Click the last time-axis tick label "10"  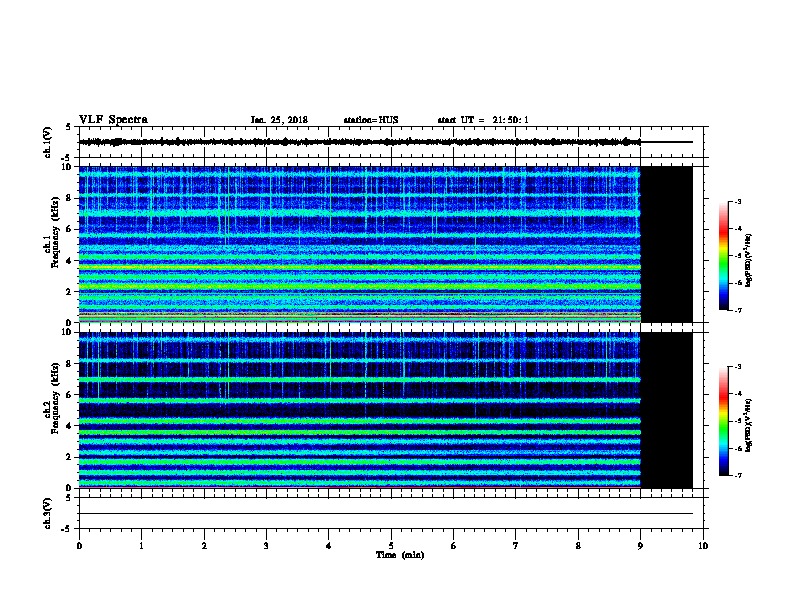[x=703, y=546]
